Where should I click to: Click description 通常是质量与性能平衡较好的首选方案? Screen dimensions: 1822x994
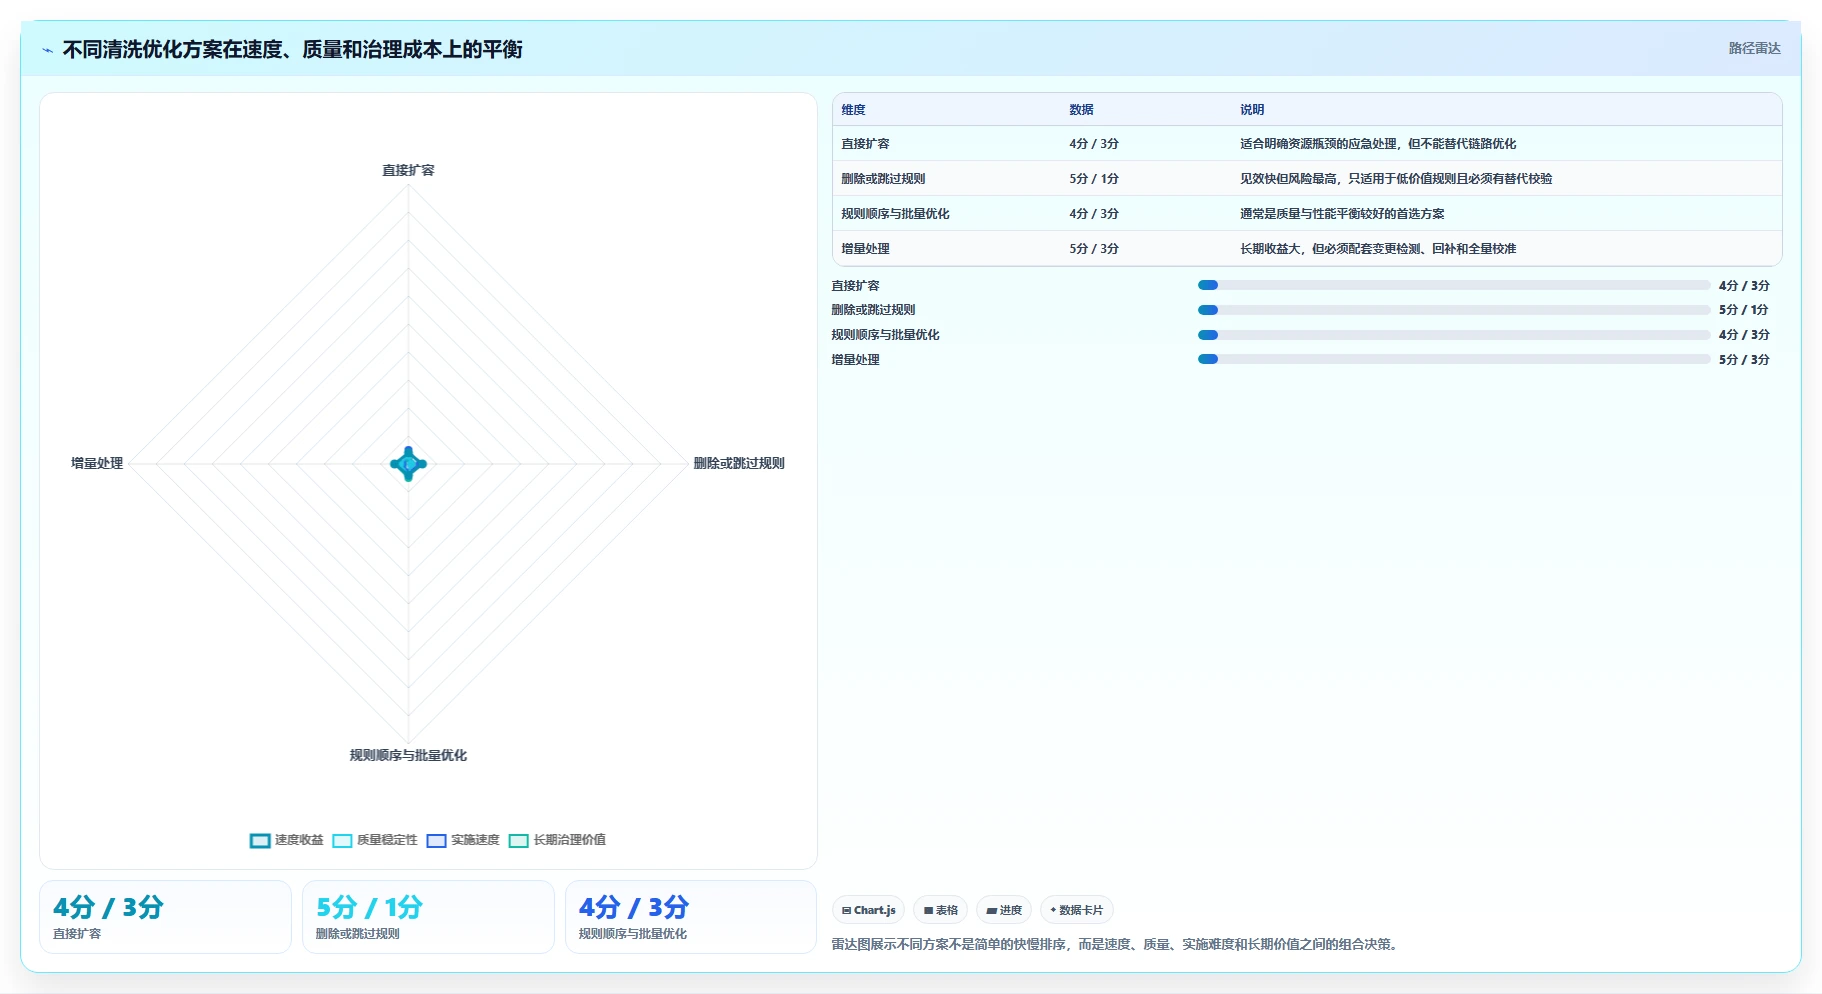point(1342,214)
